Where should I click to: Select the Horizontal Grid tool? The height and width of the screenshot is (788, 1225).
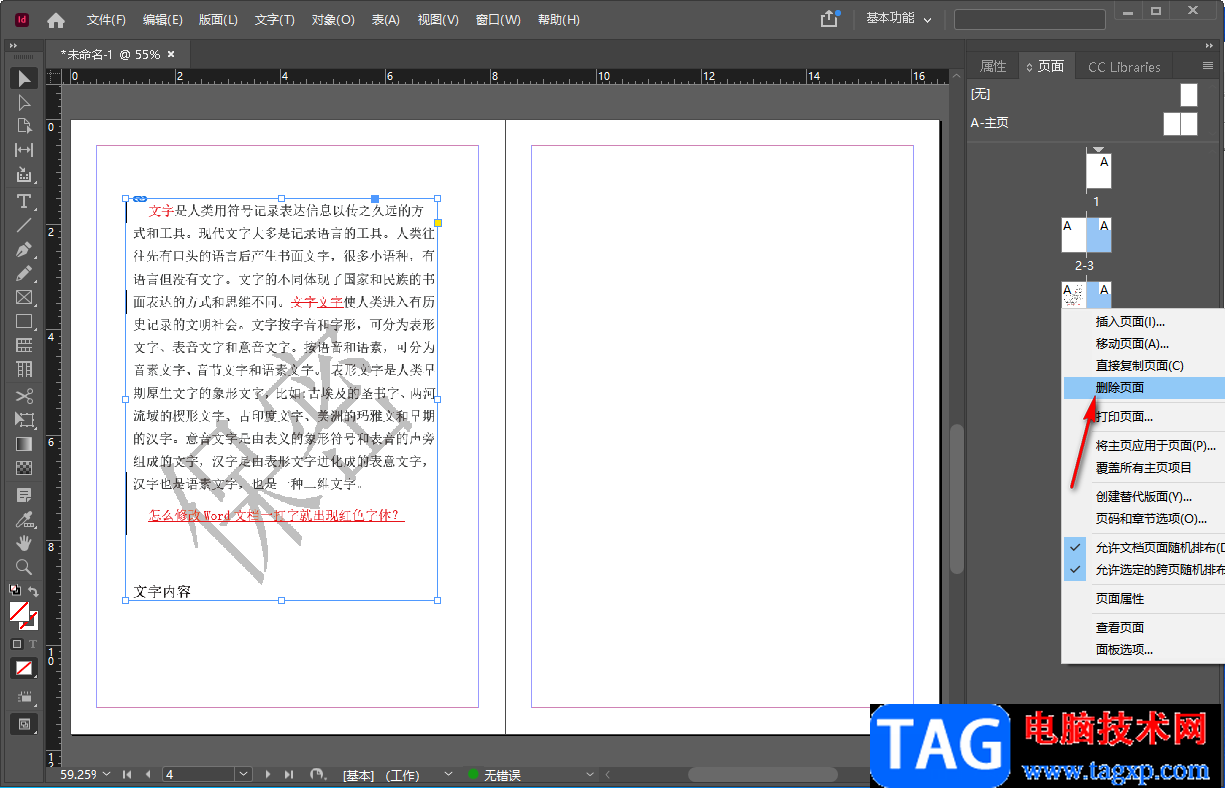[24, 345]
